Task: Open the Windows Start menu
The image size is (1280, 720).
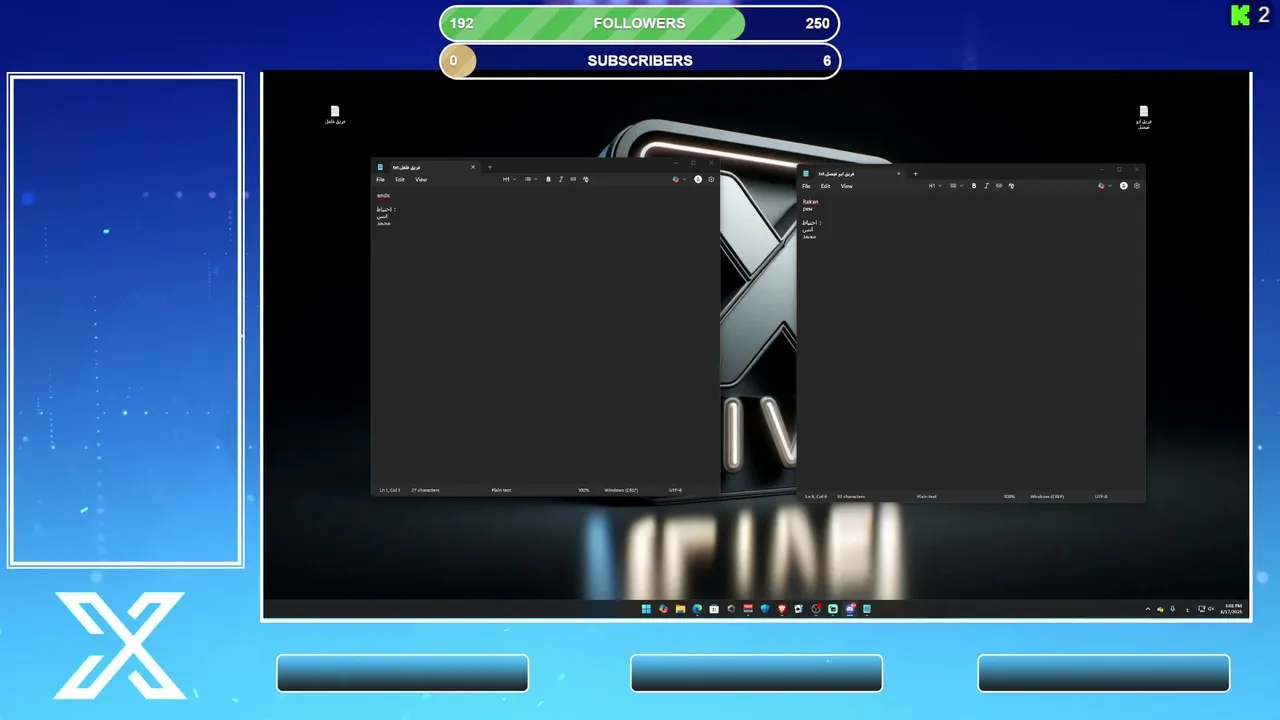Action: (x=646, y=608)
